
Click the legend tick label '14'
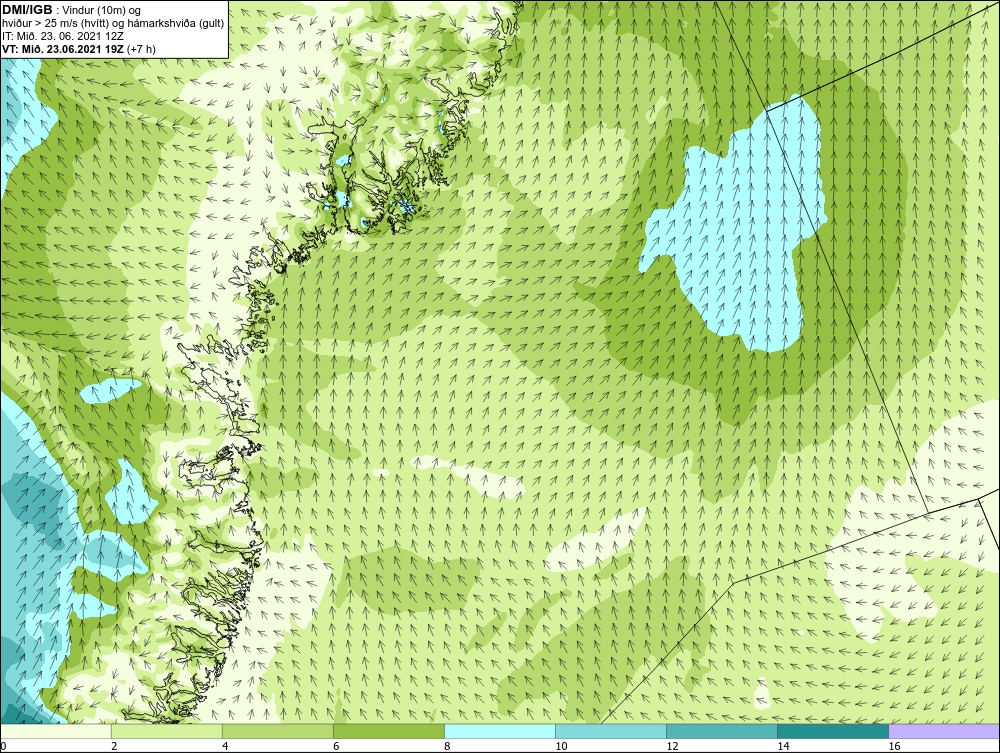click(x=783, y=746)
